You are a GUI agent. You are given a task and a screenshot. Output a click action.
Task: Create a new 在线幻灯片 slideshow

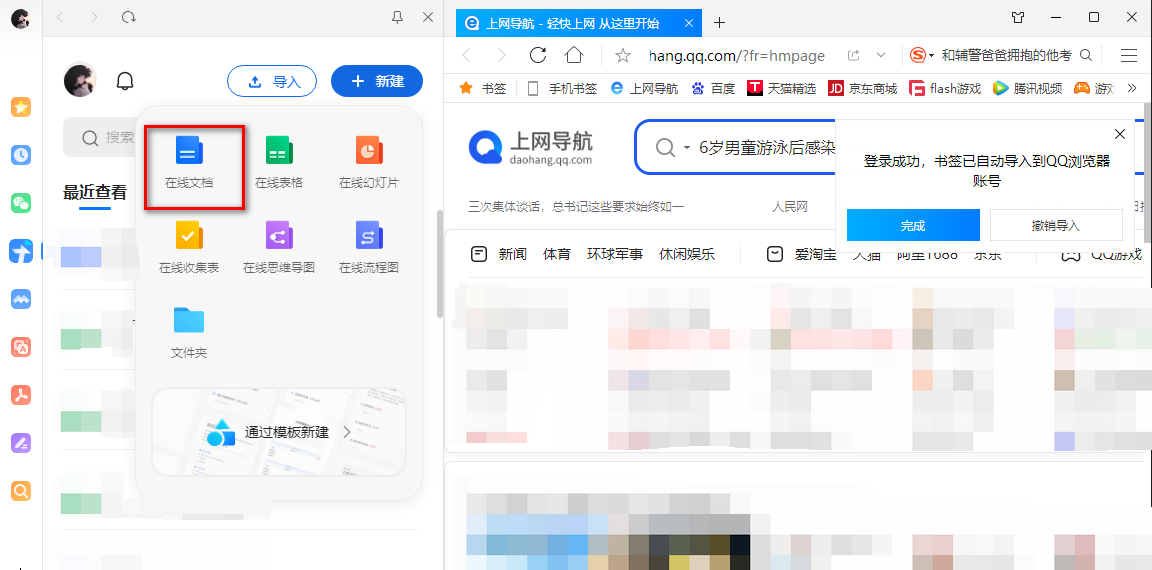[x=369, y=162]
